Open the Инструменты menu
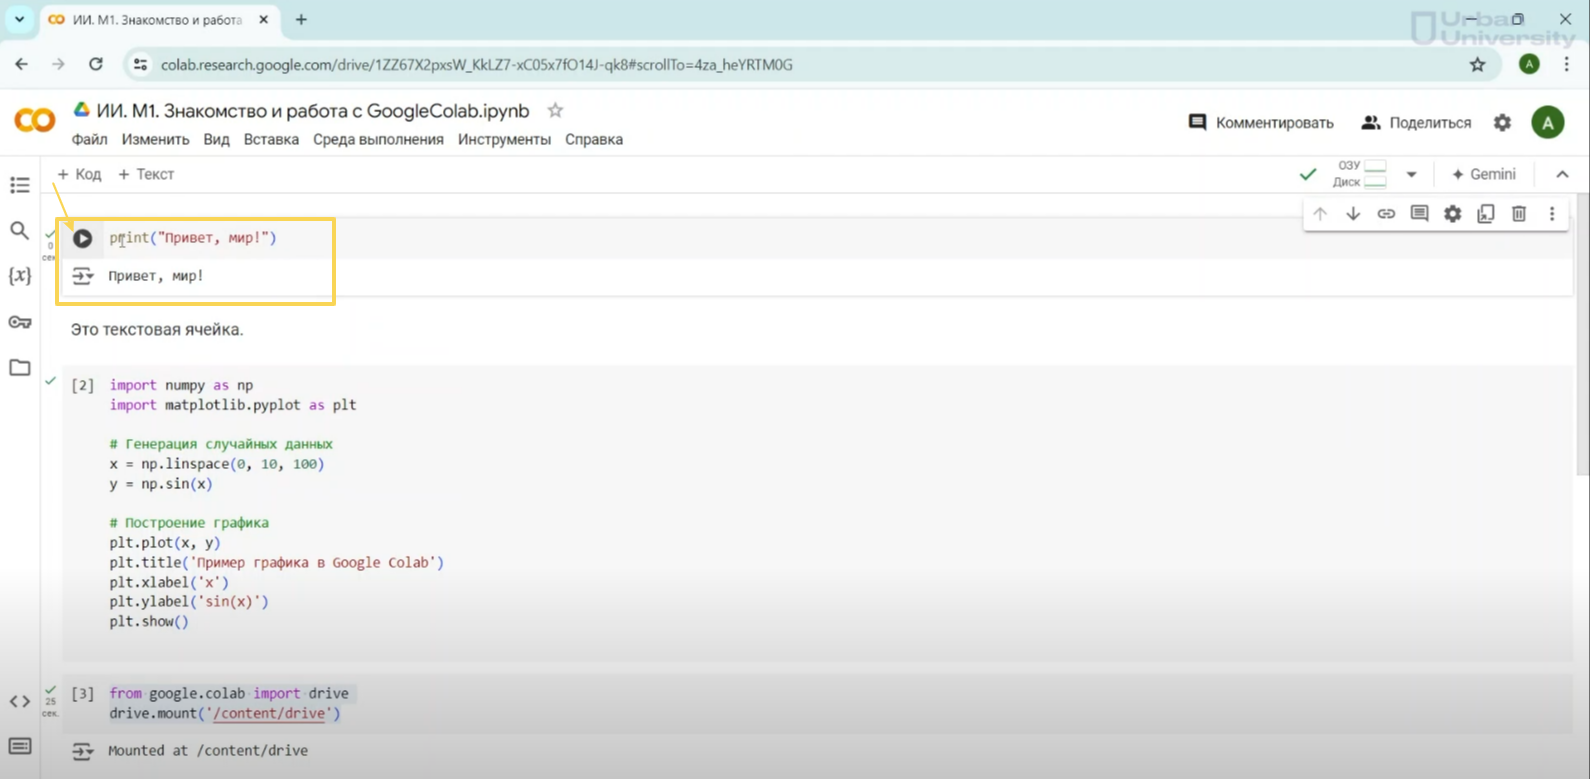The height and width of the screenshot is (779, 1590). (504, 139)
